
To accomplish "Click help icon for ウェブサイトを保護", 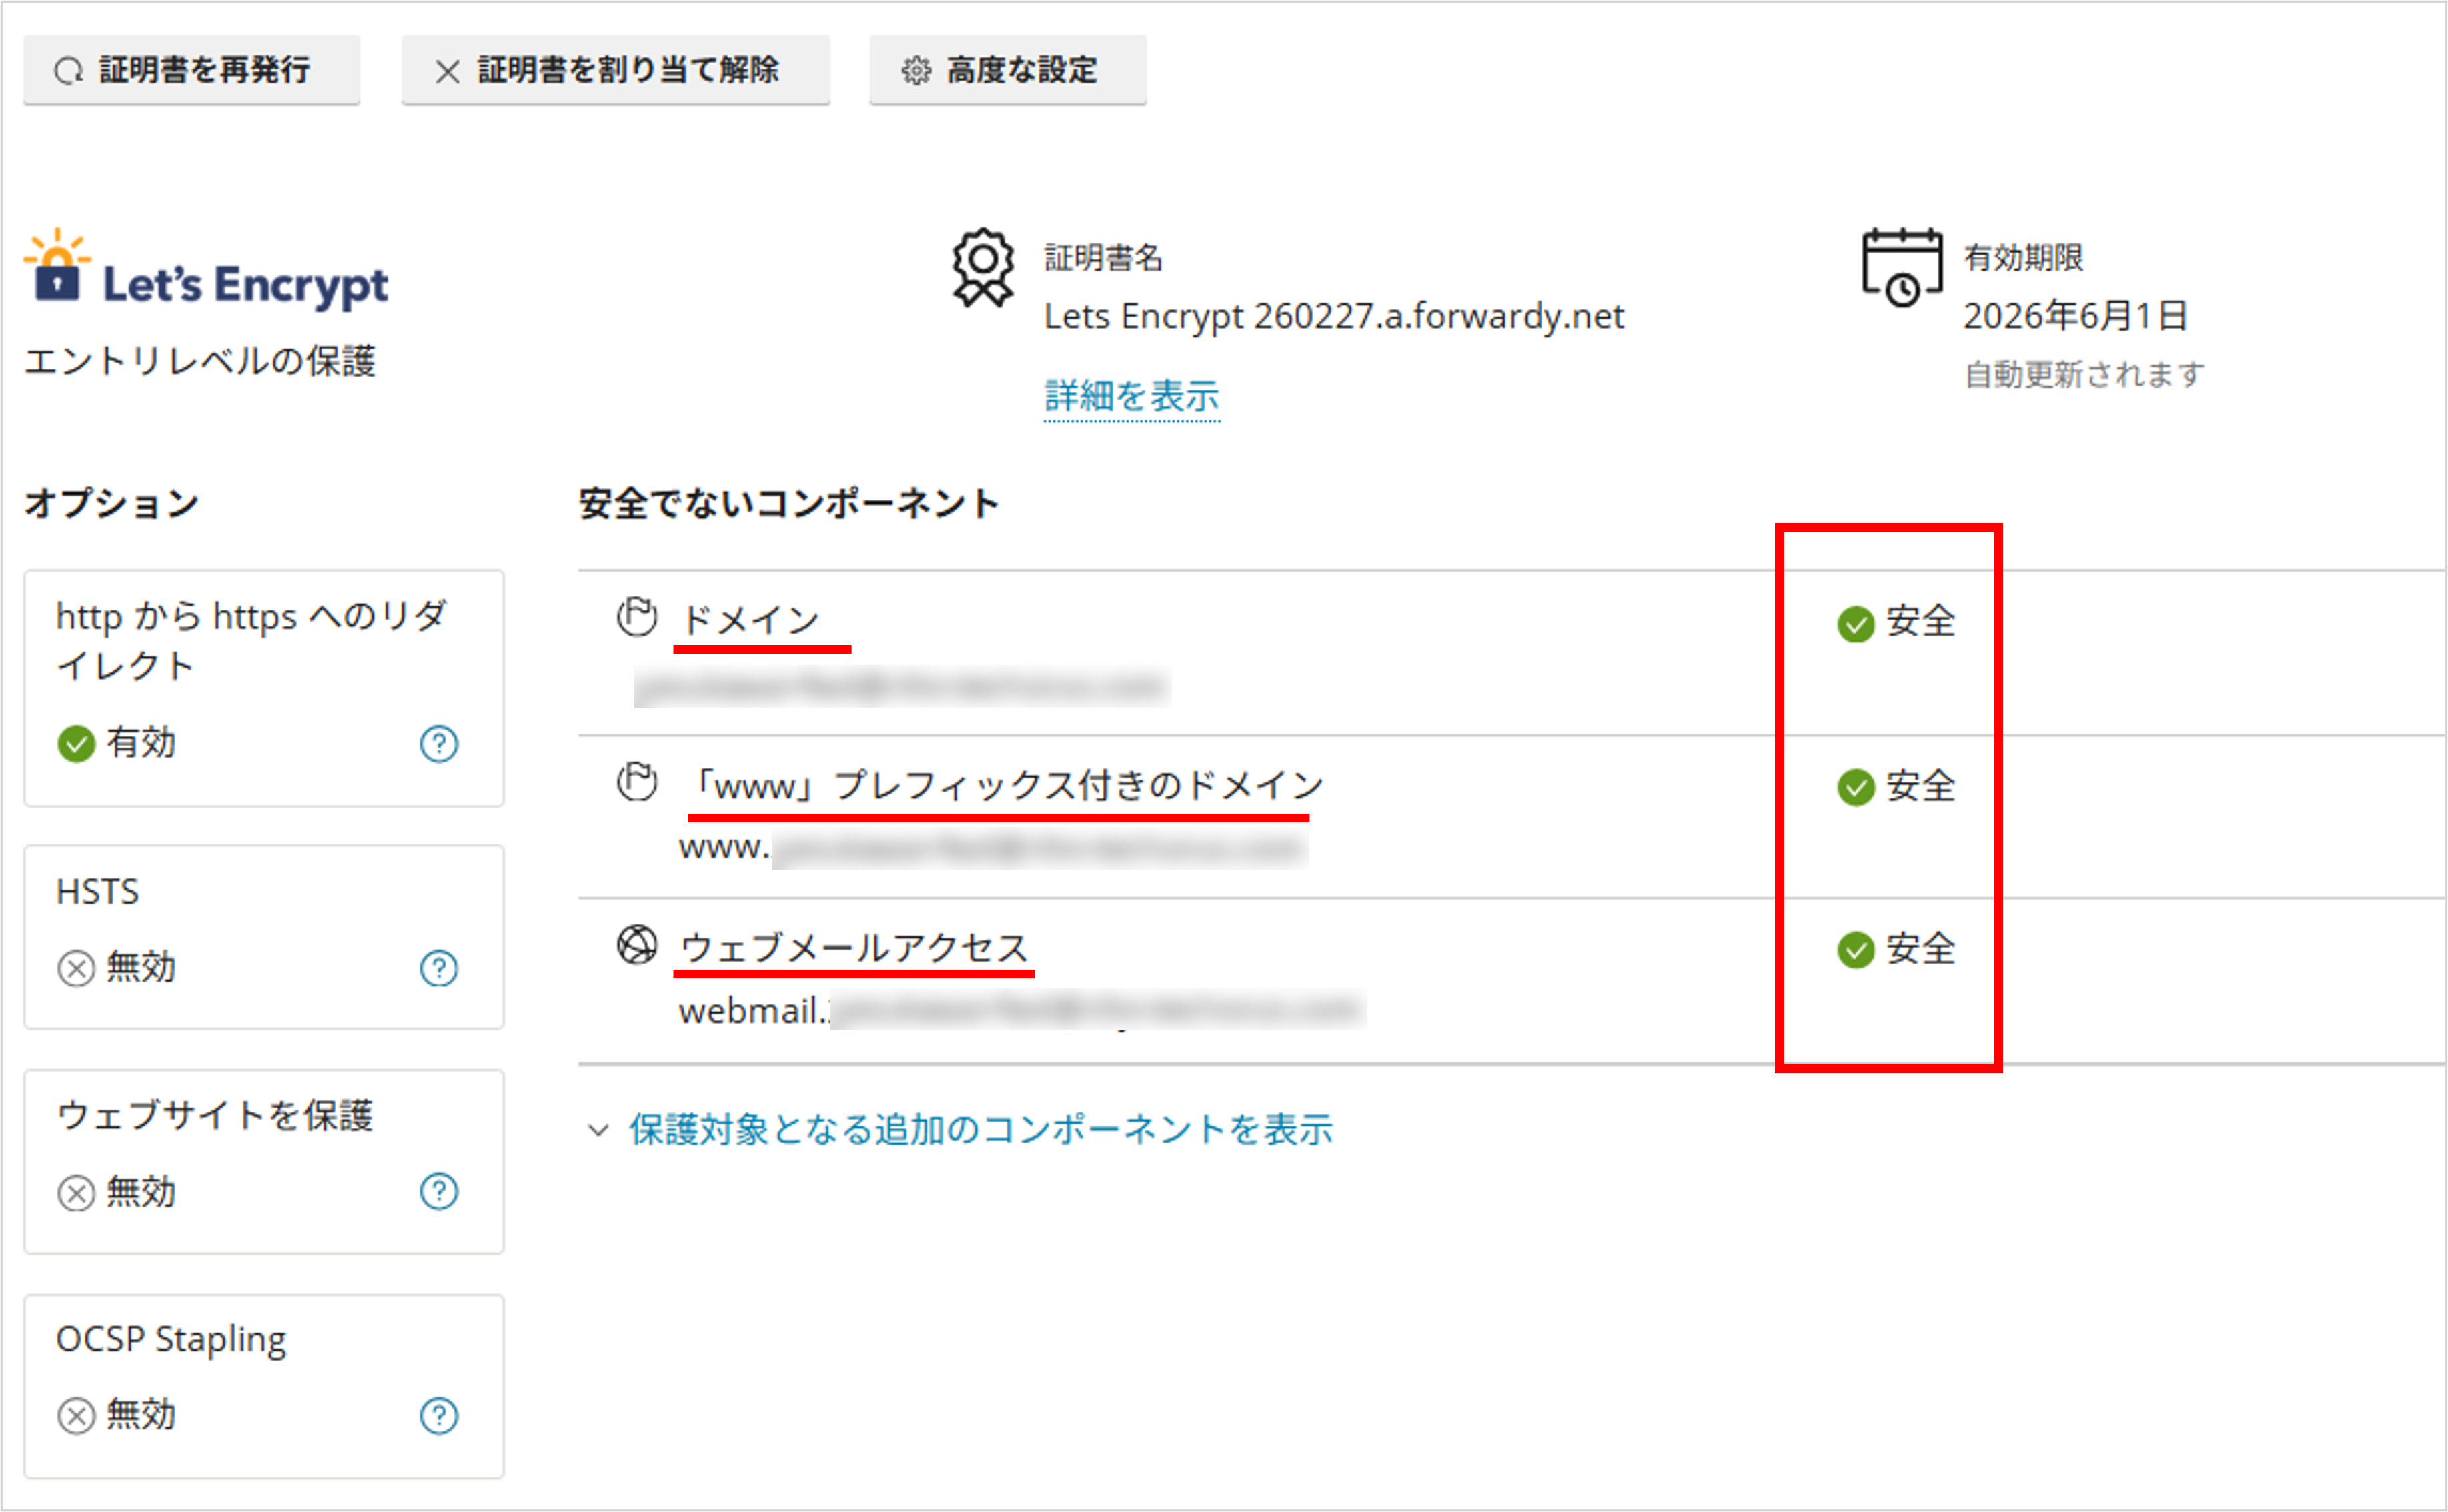I will point(438,1191).
